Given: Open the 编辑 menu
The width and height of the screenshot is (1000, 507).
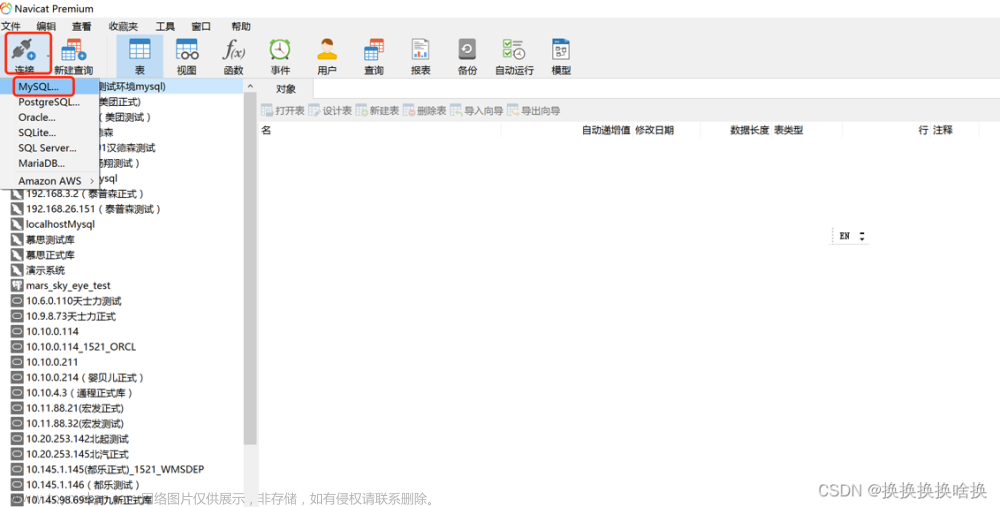Looking at the screenshot, I should (46, 26).
